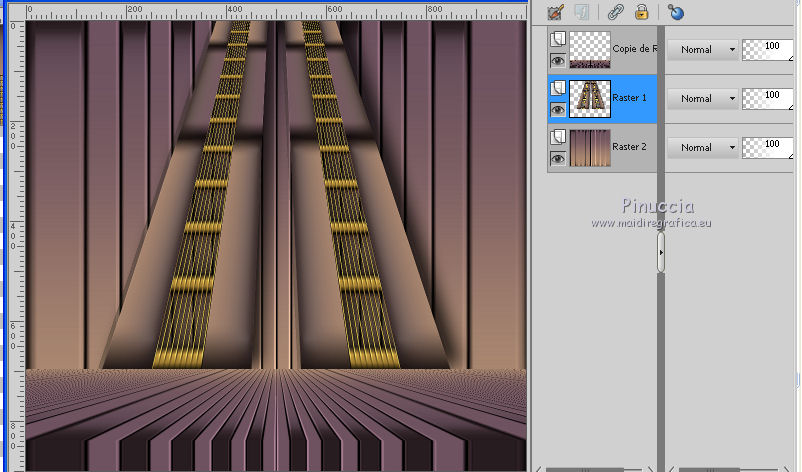Select the layer named Raster 1
Image resolution: width=802 pixels, height=472 pixels.
point(629,98)
